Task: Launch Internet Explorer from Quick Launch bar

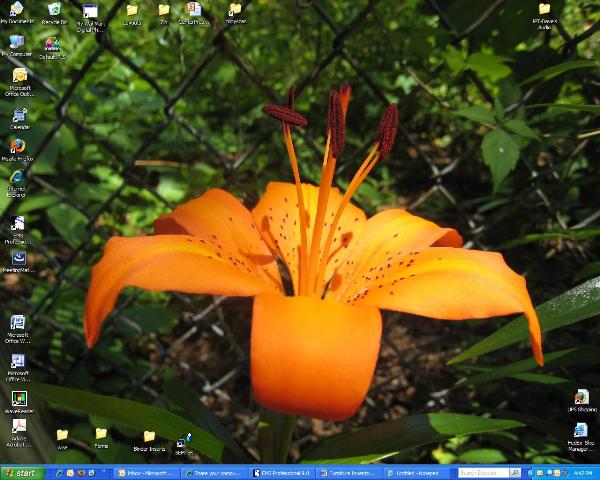Action: pyautogui.click(x=59, y=473)
